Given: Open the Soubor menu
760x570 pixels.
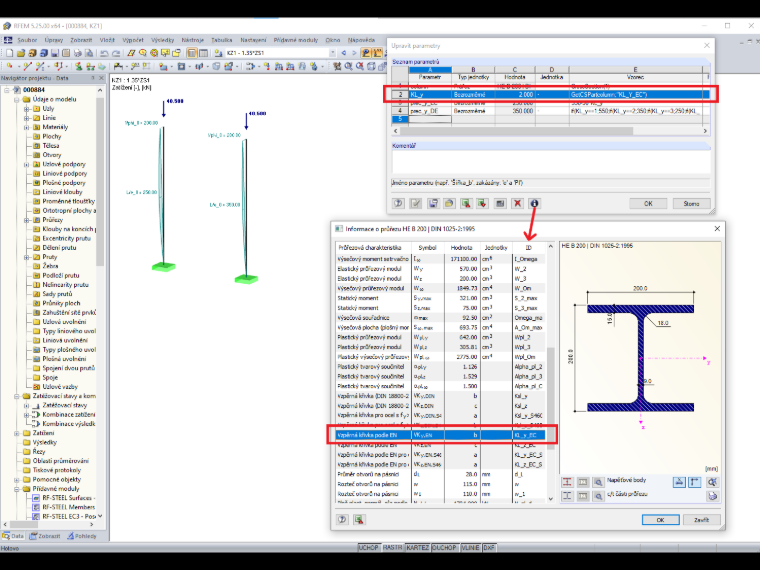Looking at the screenshot, I should pyautogui.click(x=27, y=40).
